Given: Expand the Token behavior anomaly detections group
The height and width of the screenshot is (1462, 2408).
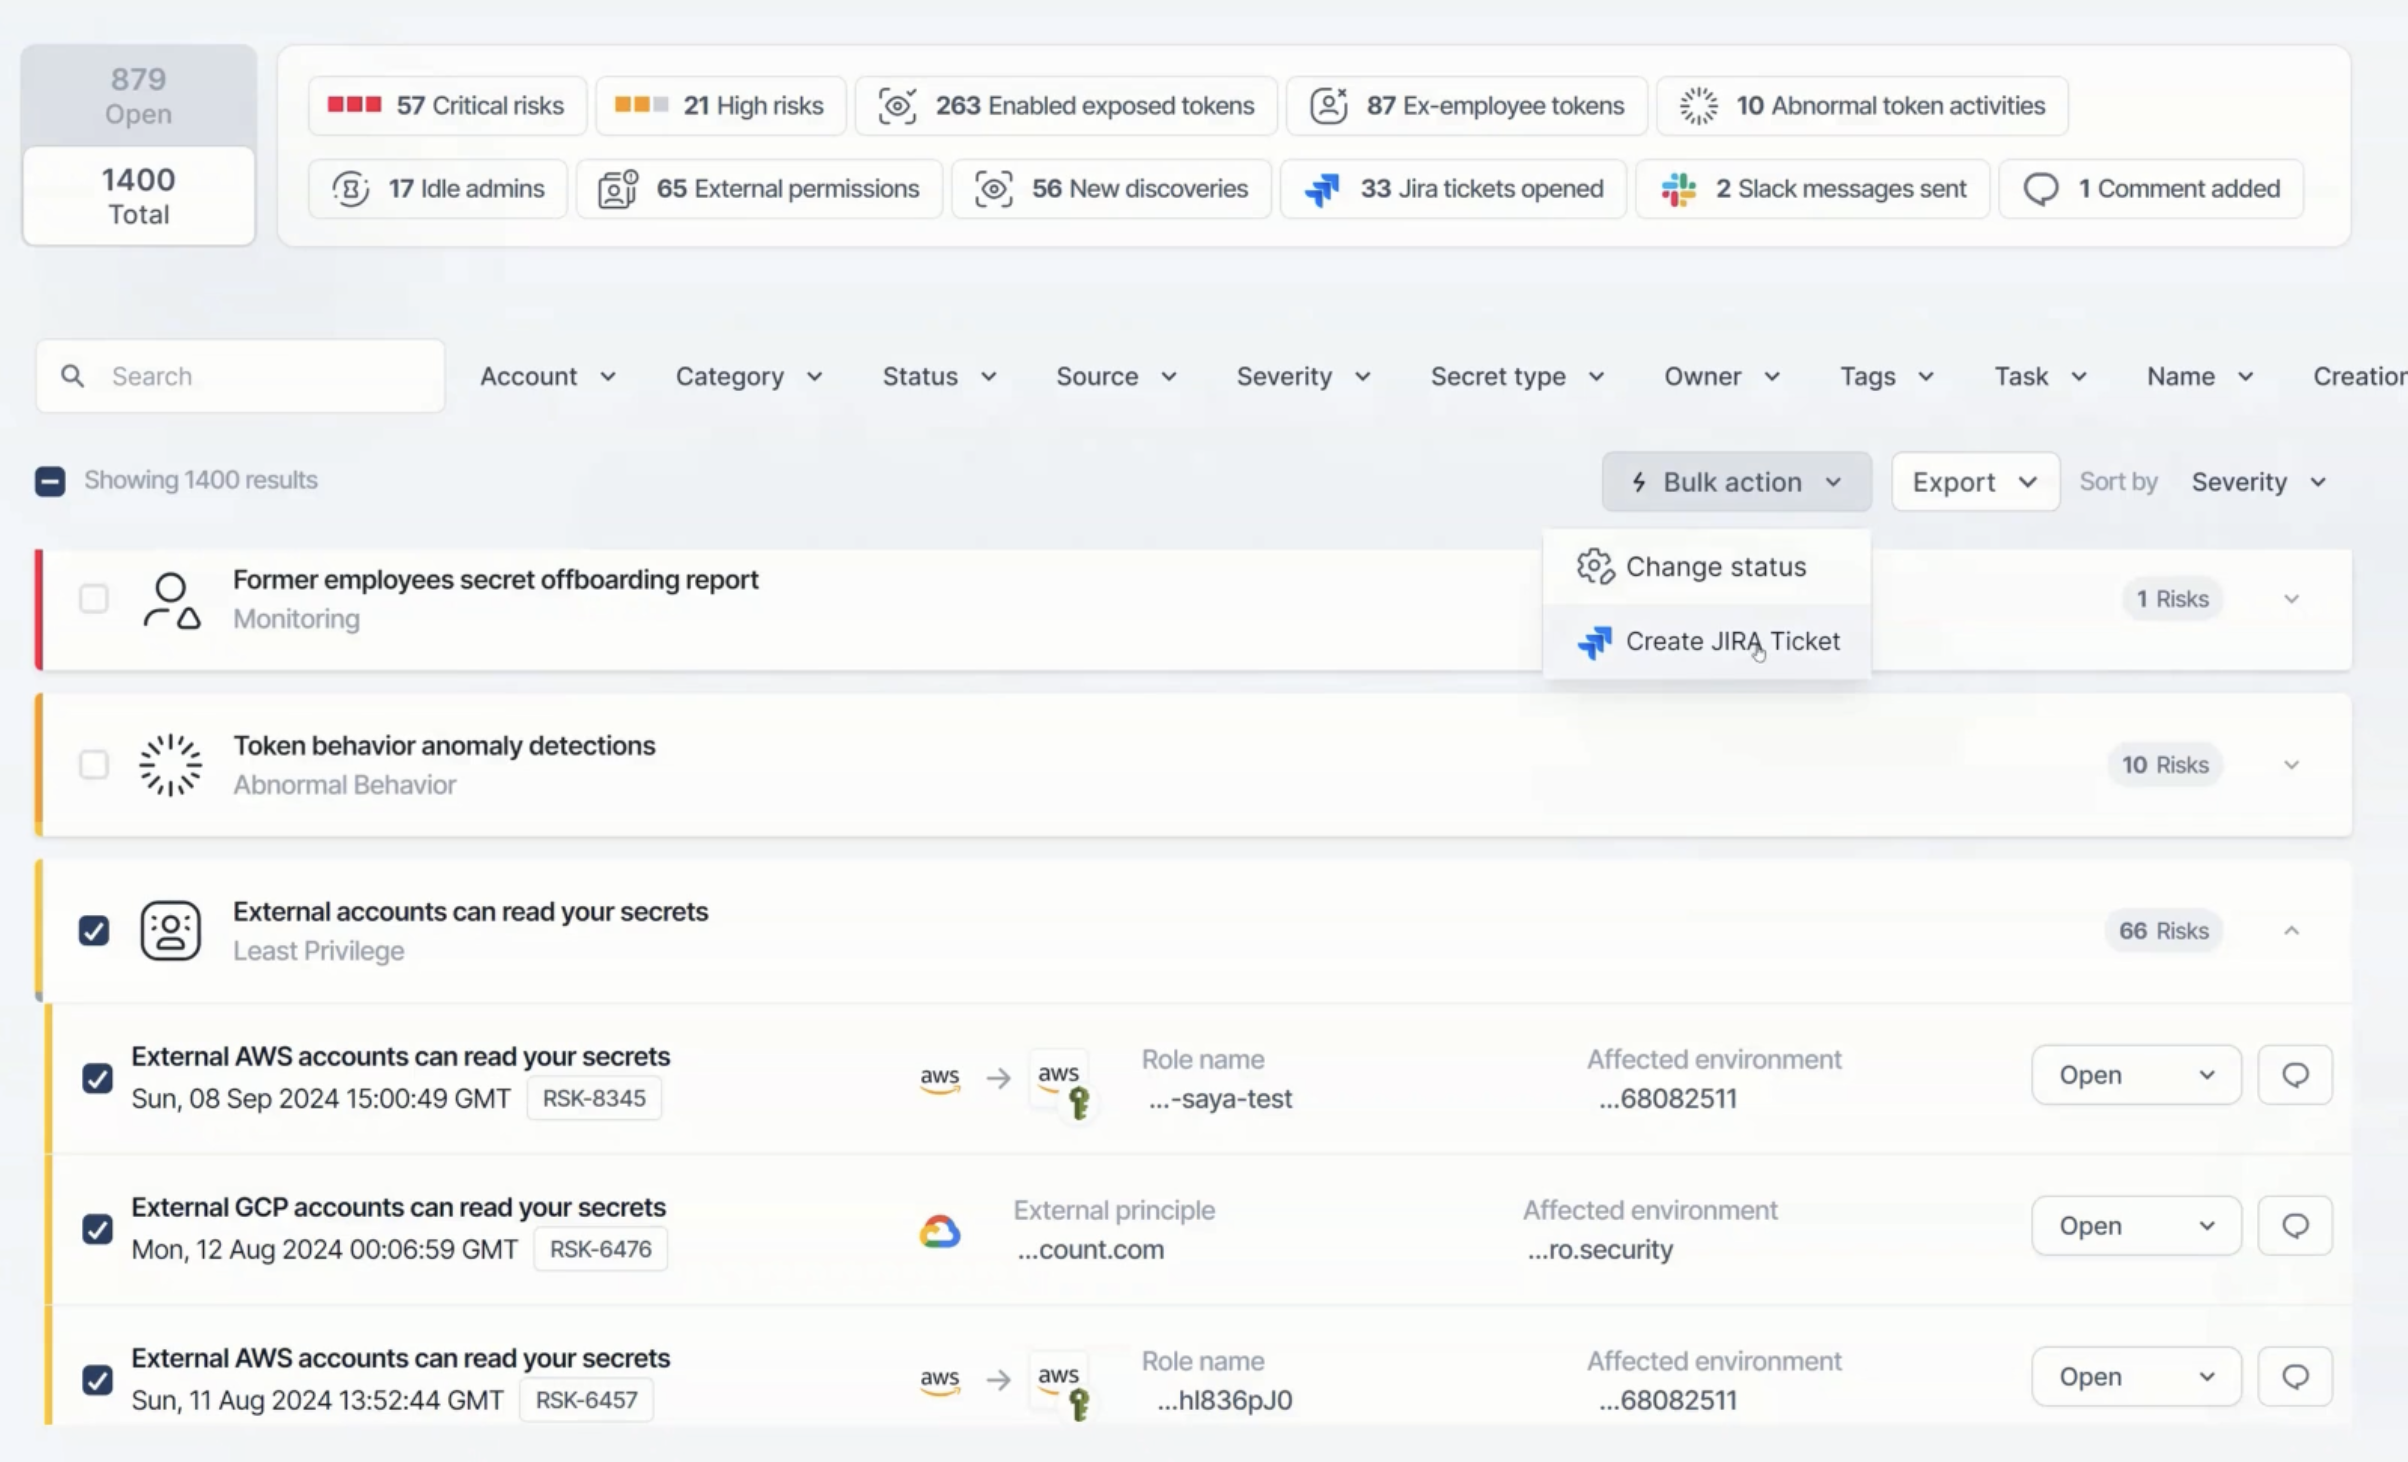Looking at the screenshot, I should tap(2291, 765).
